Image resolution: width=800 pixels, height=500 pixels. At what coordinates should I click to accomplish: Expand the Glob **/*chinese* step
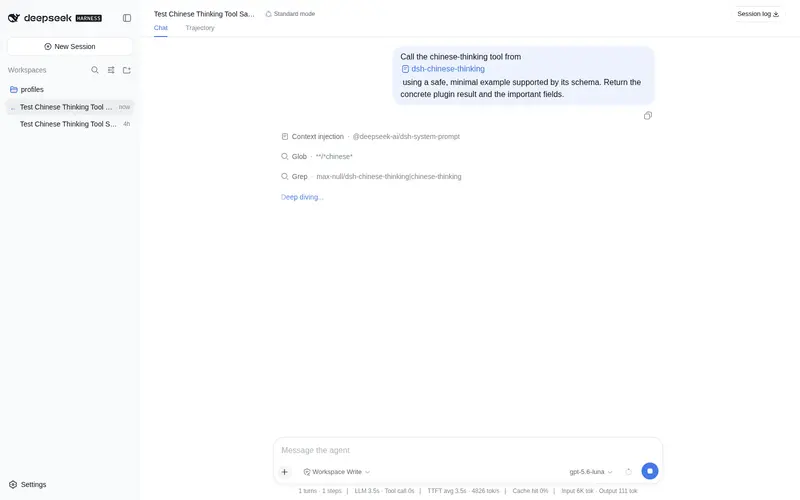pos(317,157)
